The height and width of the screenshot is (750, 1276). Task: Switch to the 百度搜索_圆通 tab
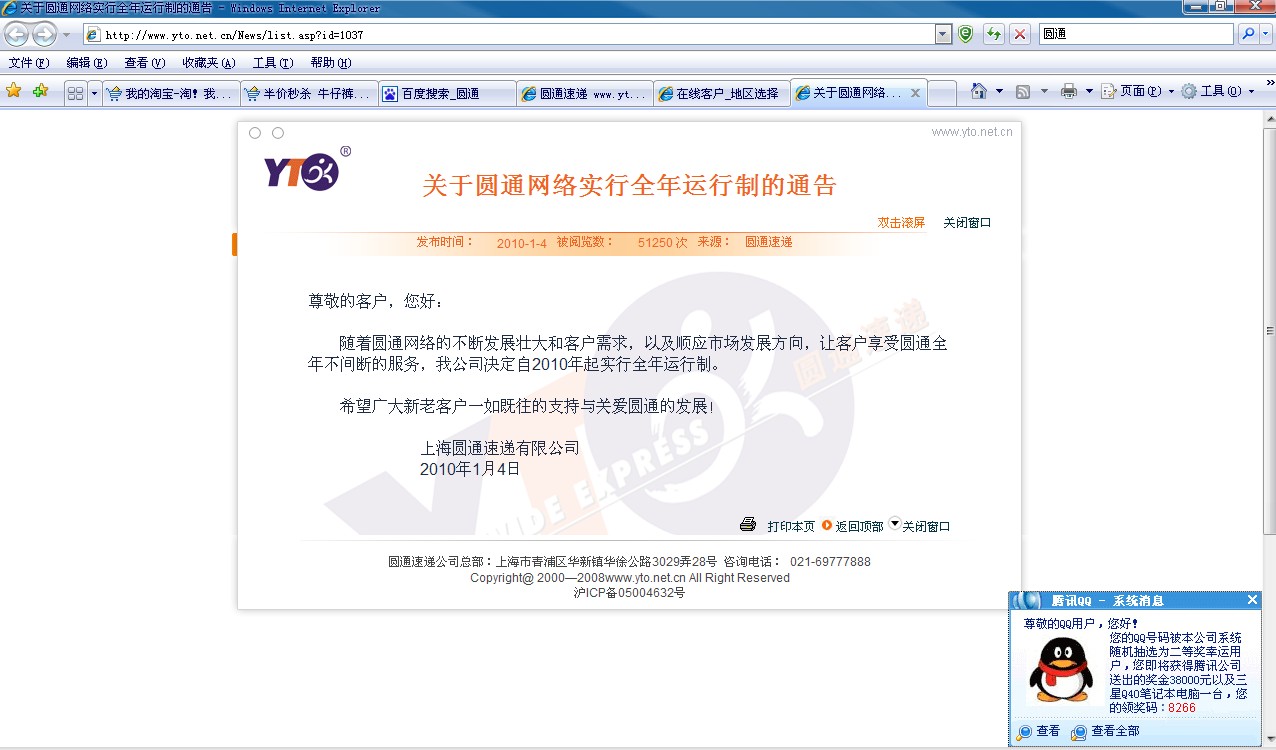pyautogui.click(x=446, y=93)
